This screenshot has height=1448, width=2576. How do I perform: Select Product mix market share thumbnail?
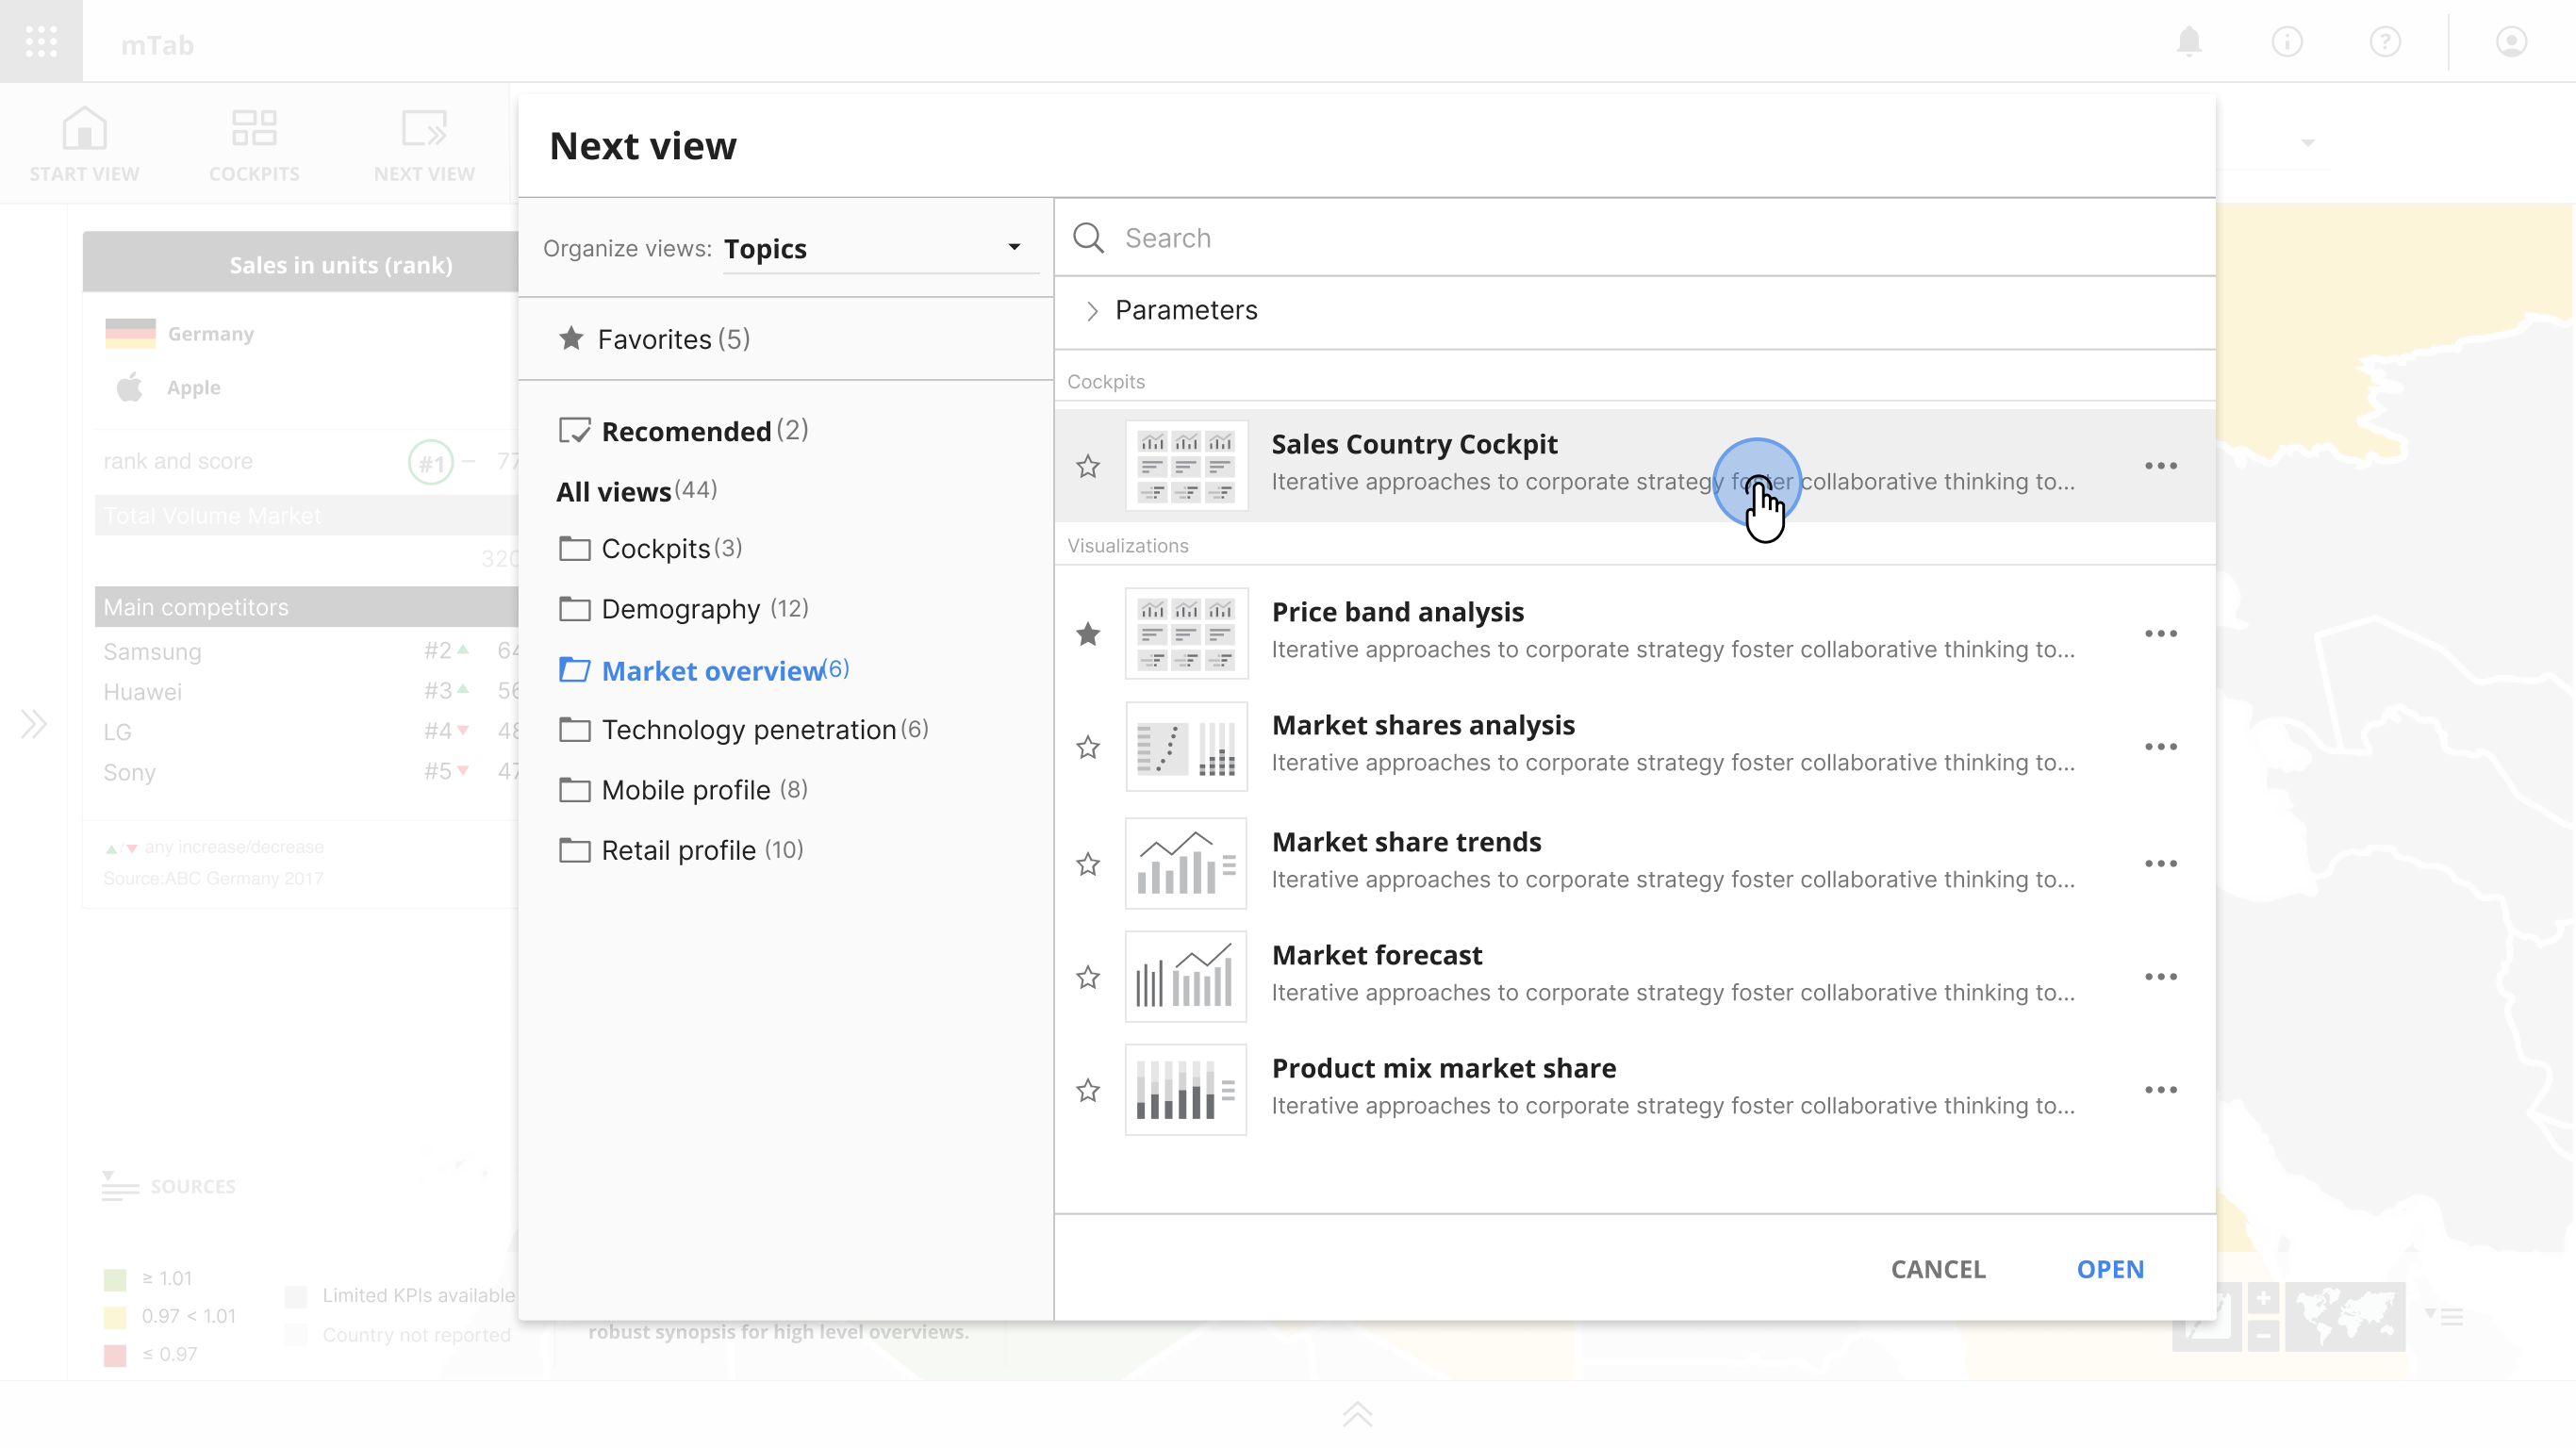click(x=1187, y=1089)
